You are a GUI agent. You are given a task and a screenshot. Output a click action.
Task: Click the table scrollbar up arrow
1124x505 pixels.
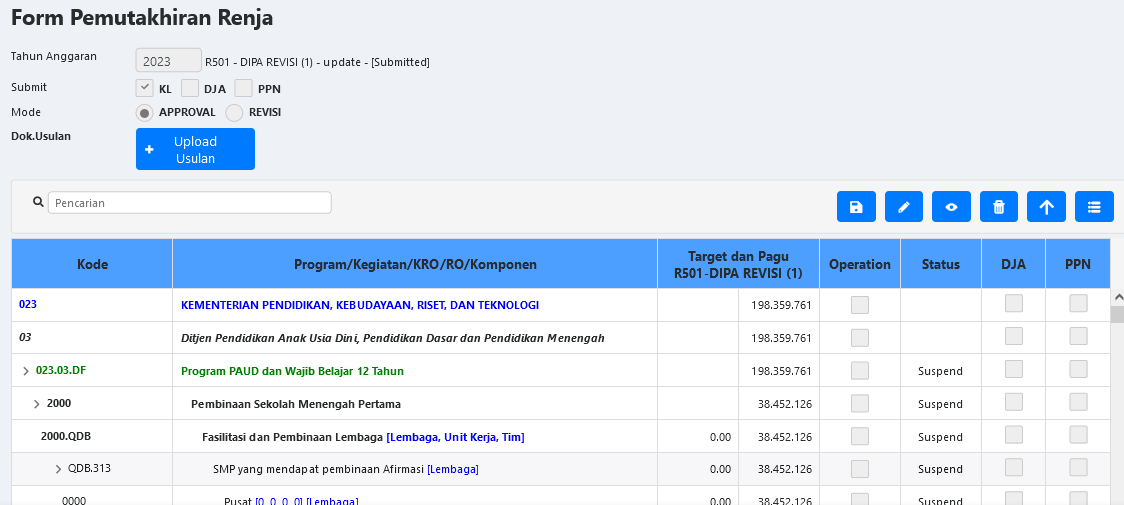coord(1116,298)
